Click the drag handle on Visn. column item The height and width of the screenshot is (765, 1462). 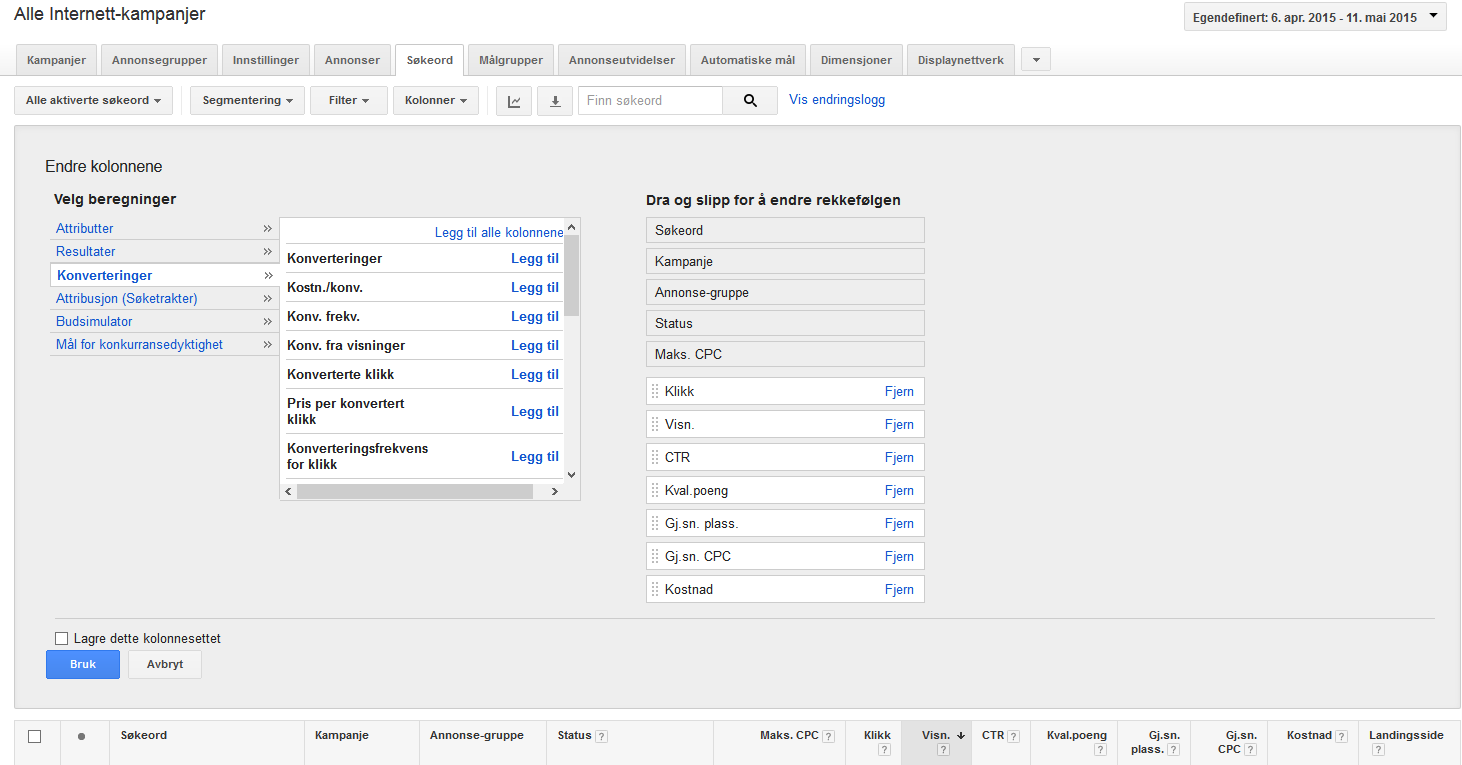click(x=656, y=424)
